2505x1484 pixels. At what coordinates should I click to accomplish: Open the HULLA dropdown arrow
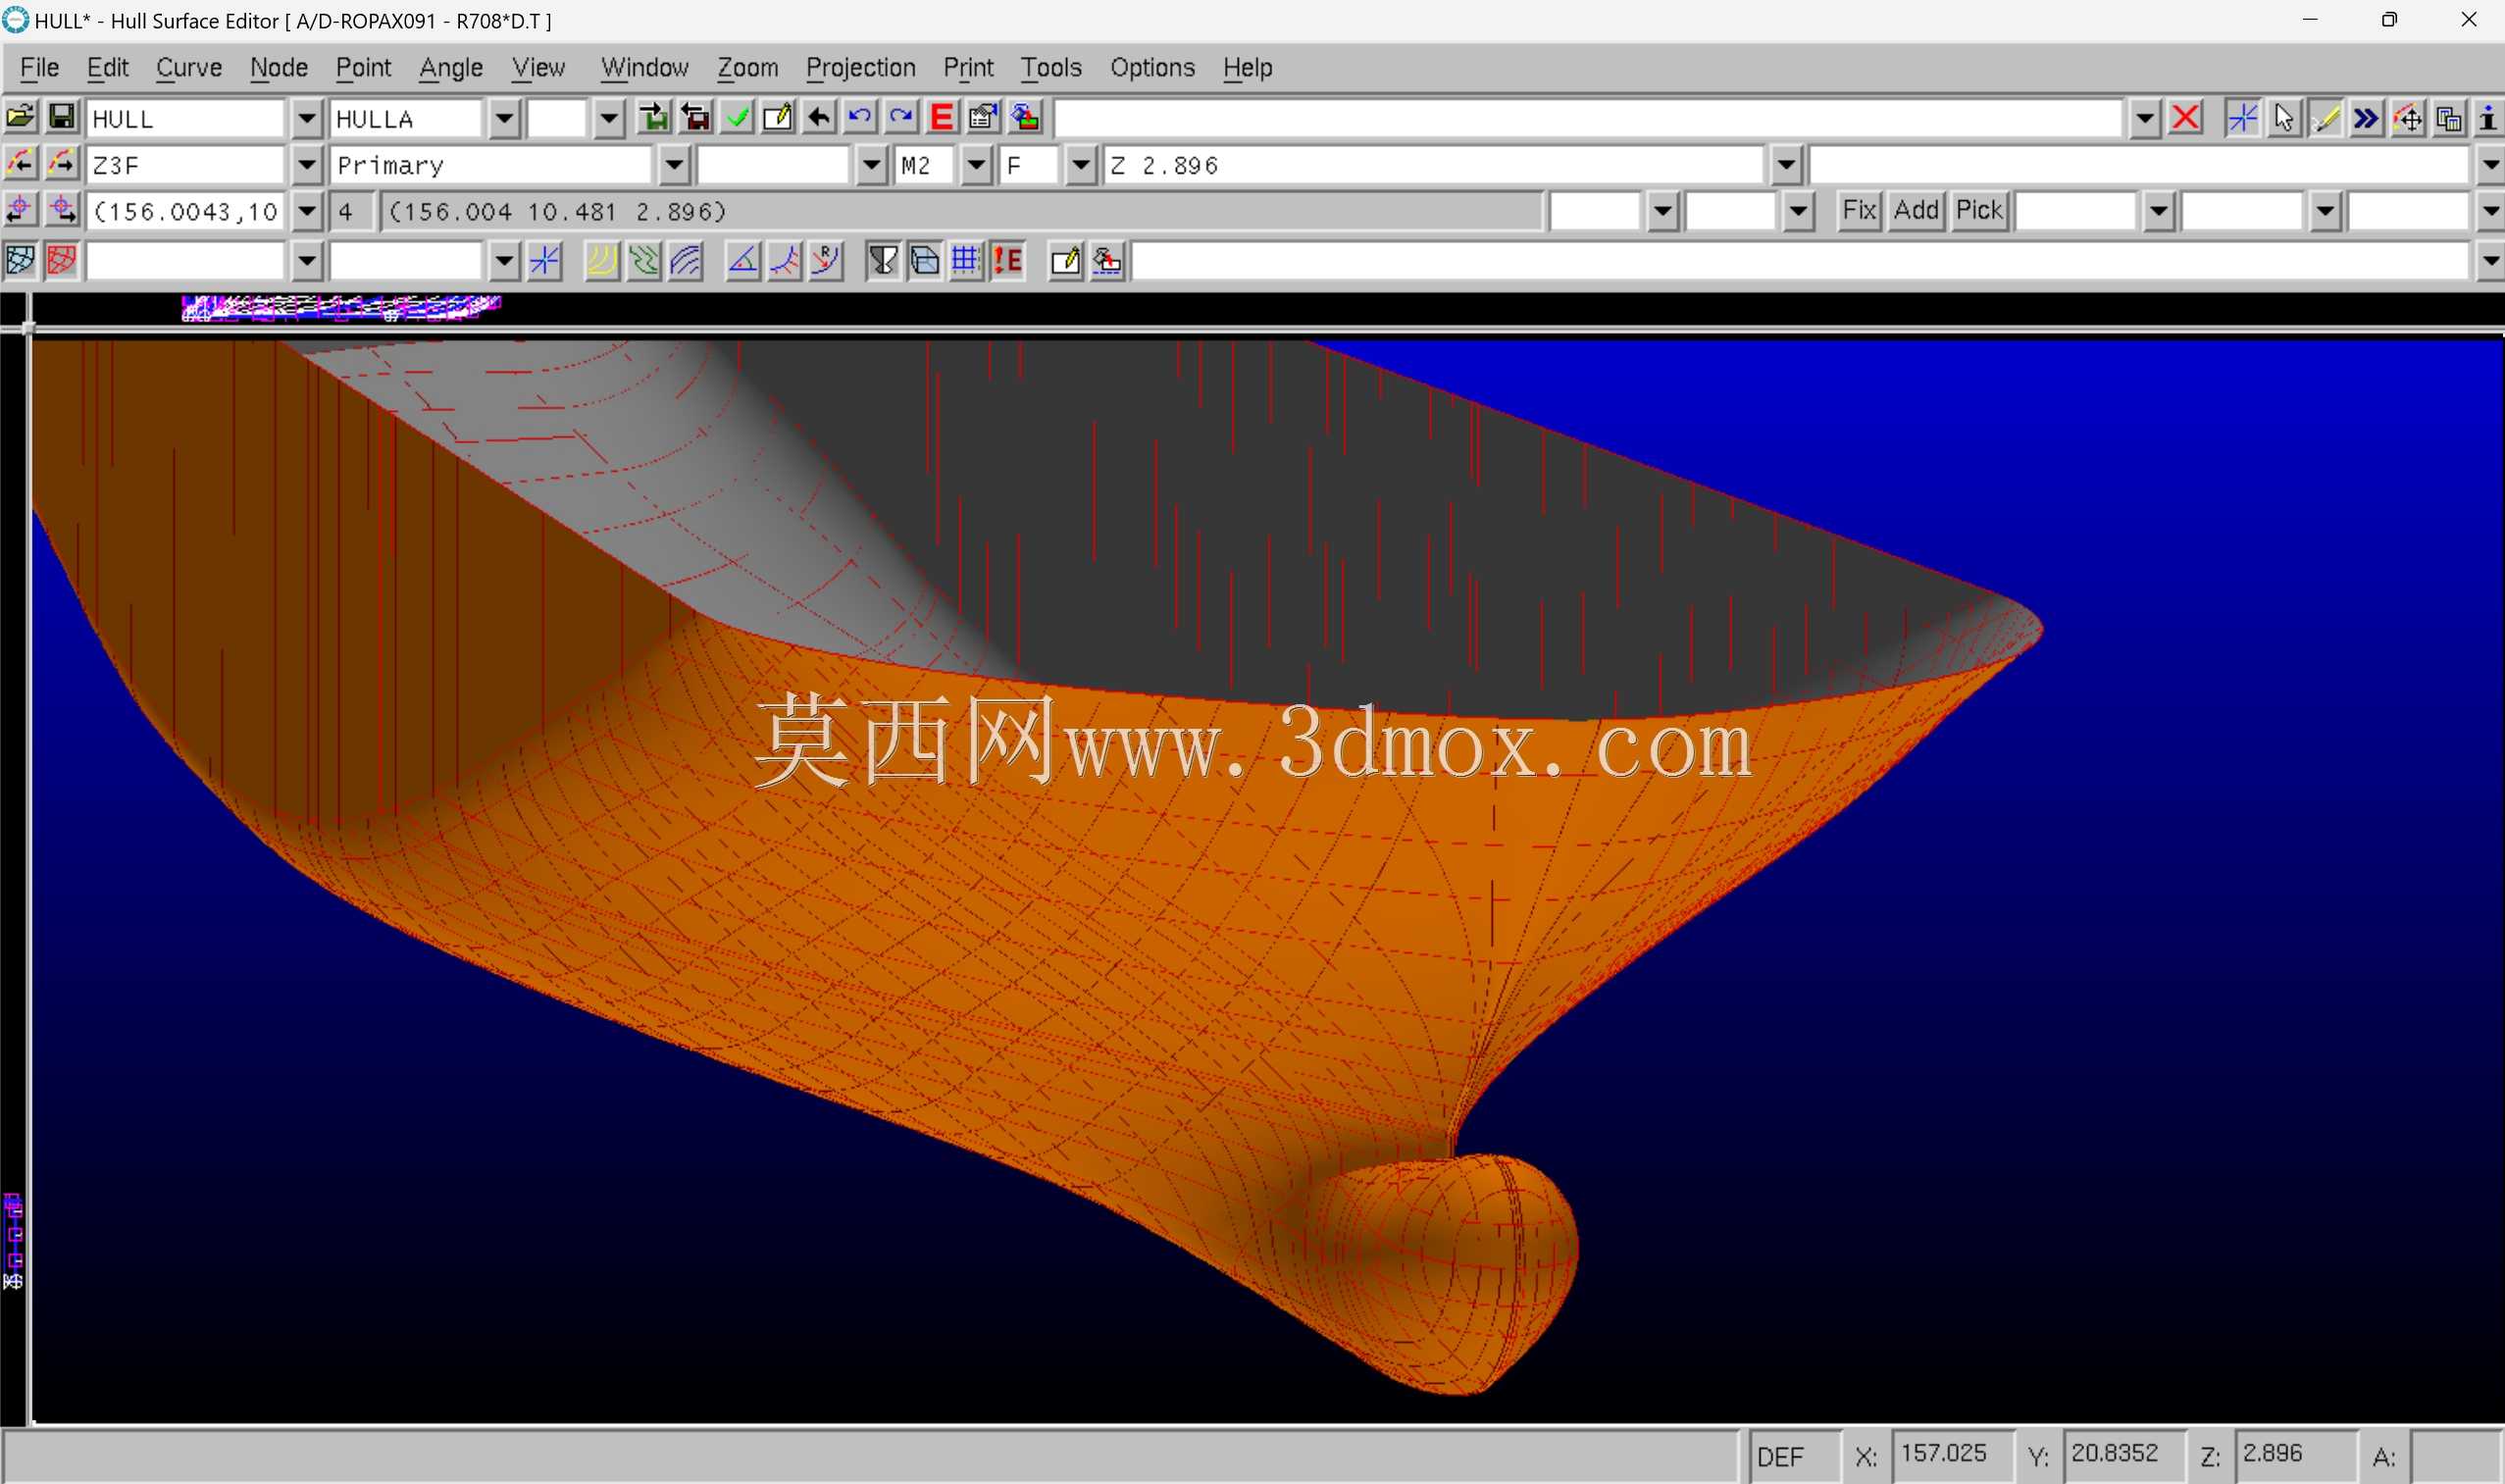click(x=505, y=119)
